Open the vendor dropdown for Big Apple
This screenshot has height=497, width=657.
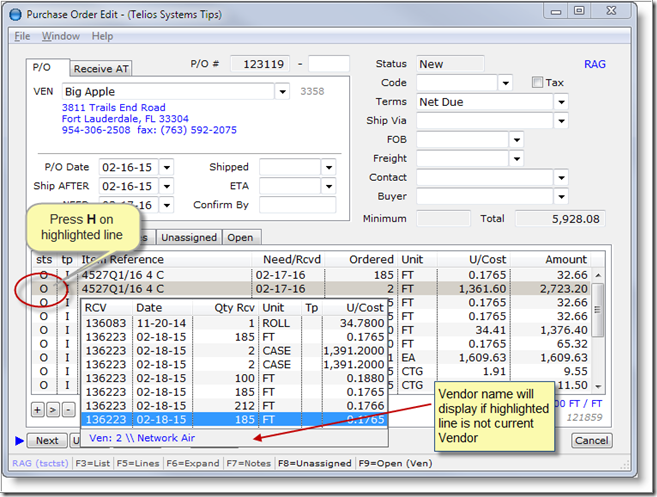point(283,92)
